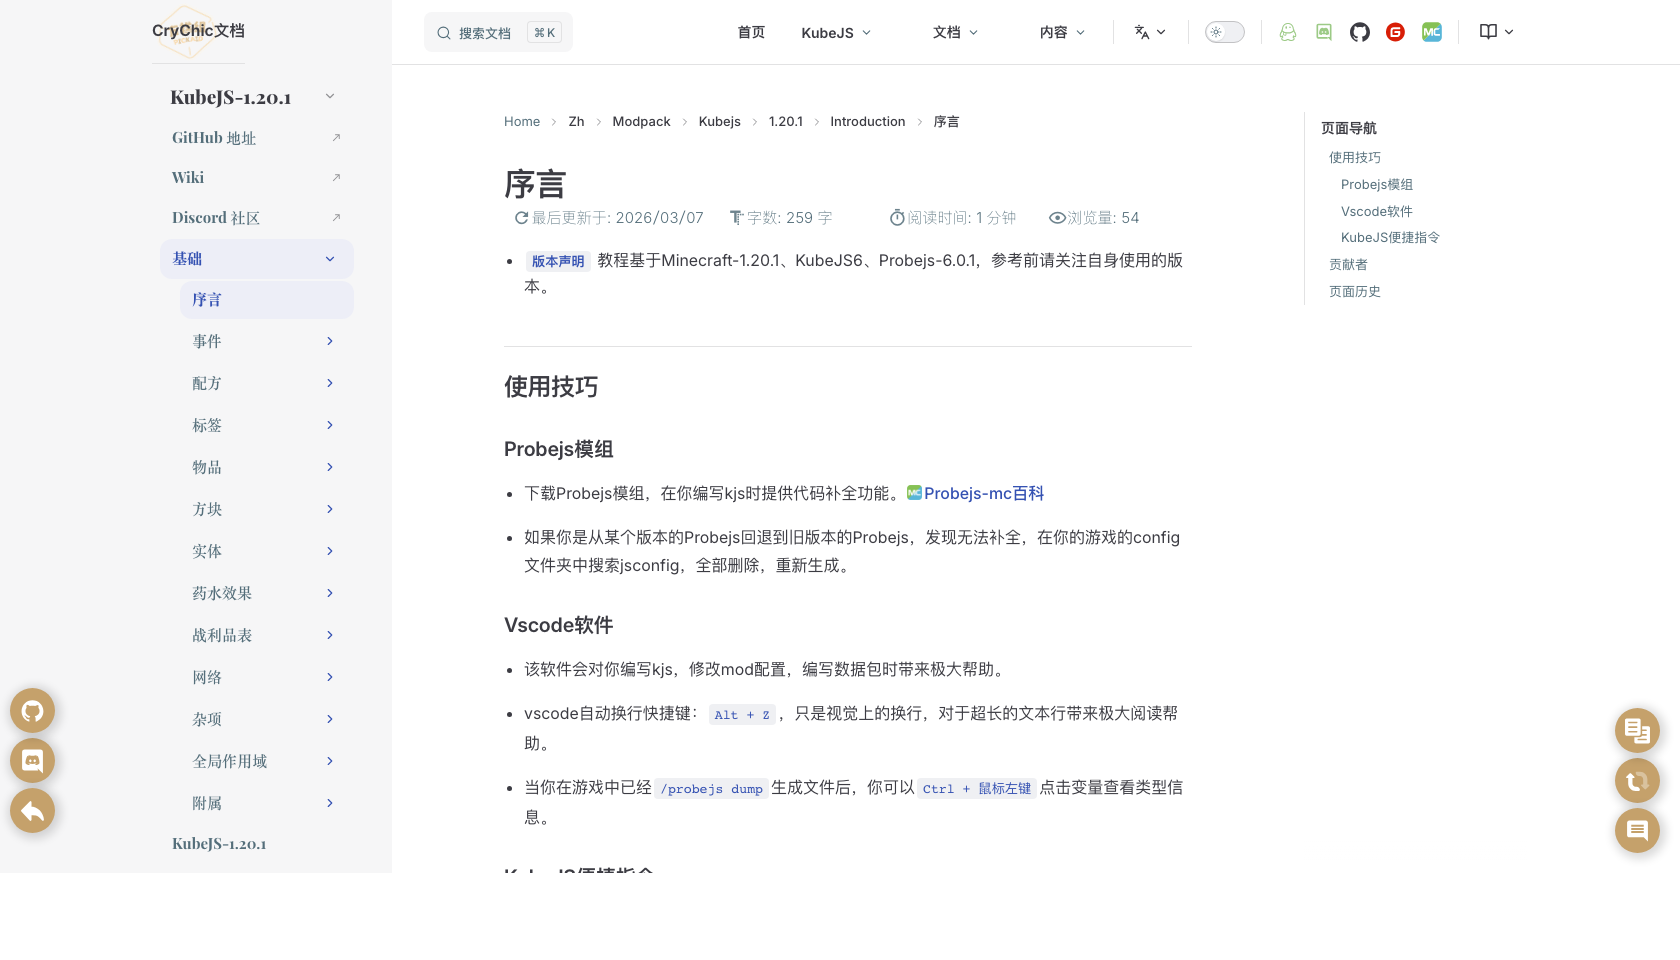The width and height of the screenshot is (1680, 960).
Task: Open the KubeJS dropdown menu
Action: [836, 32]
